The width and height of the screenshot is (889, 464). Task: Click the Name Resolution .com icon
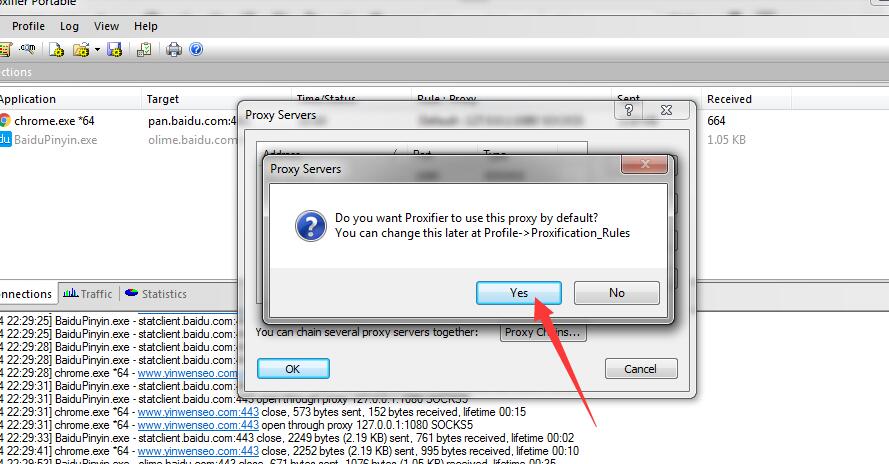[x=27, y=49]
